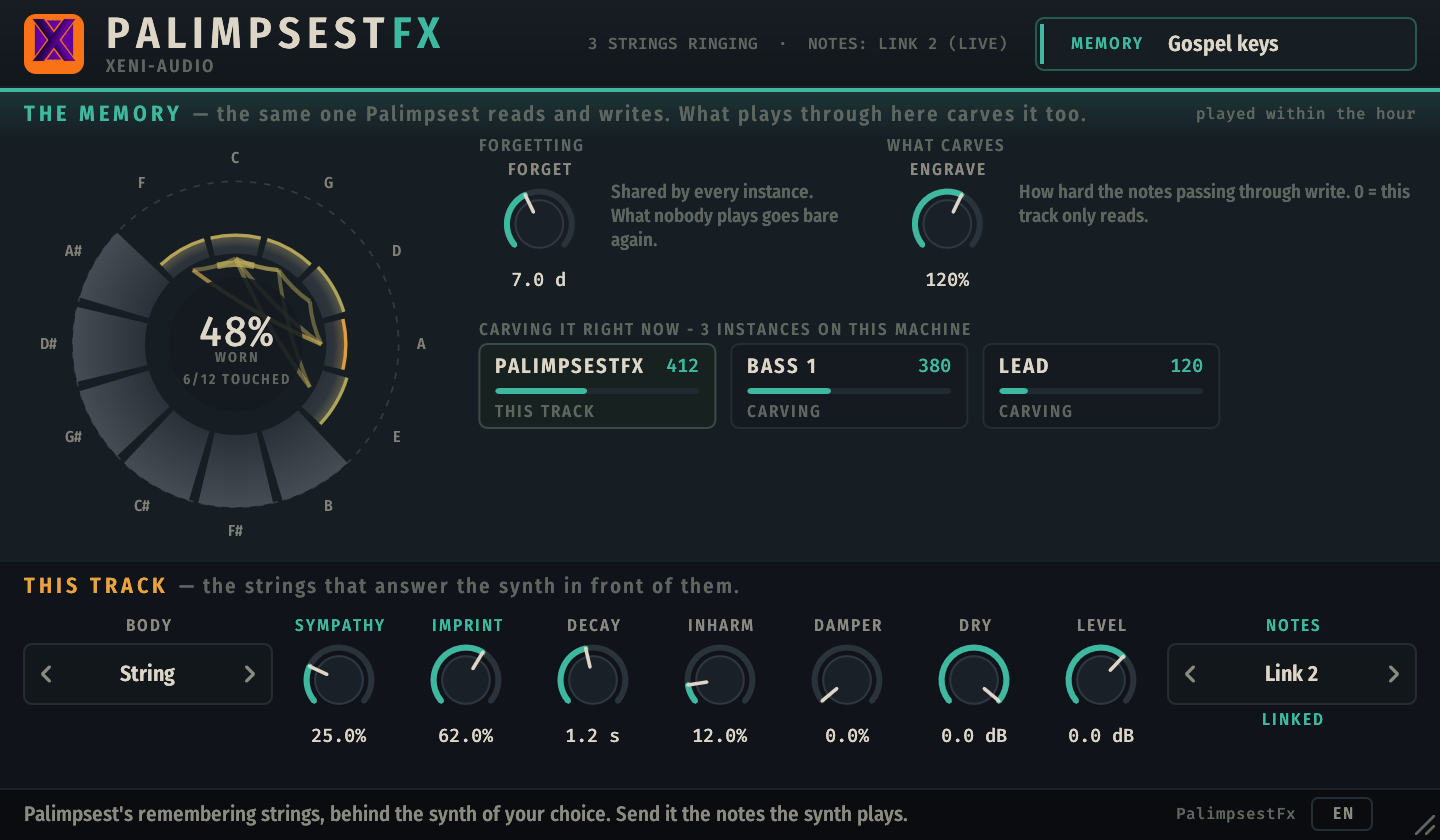The width and height of the screenshot is (1440, 840).
Task: Select next body type after String
Action: 250,674
